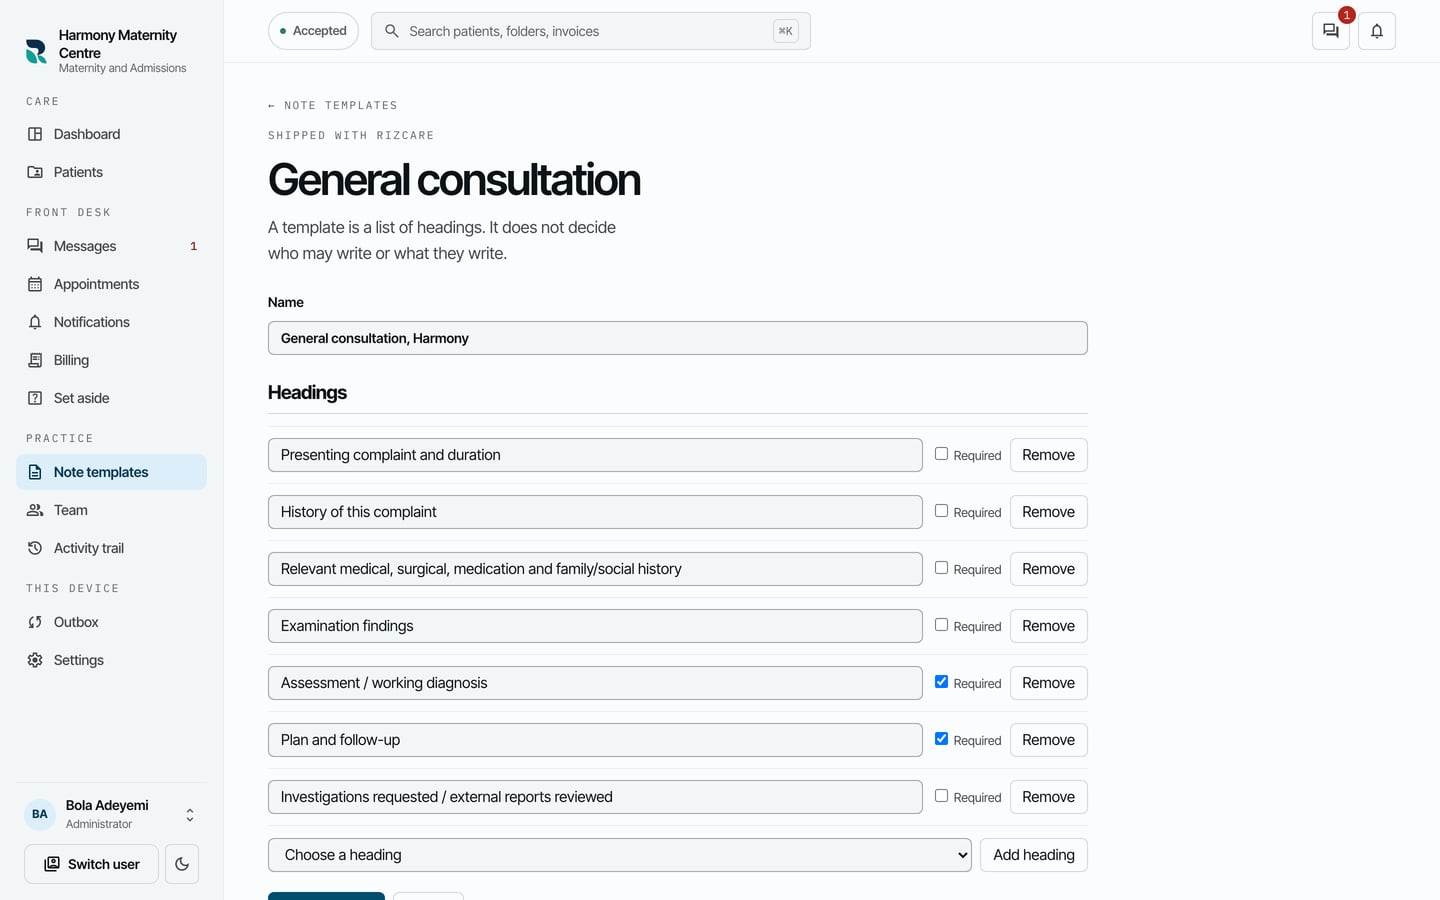
Task: Uncheck Required for Assessment / working diagnosis
Action: (x=941, y=682)
